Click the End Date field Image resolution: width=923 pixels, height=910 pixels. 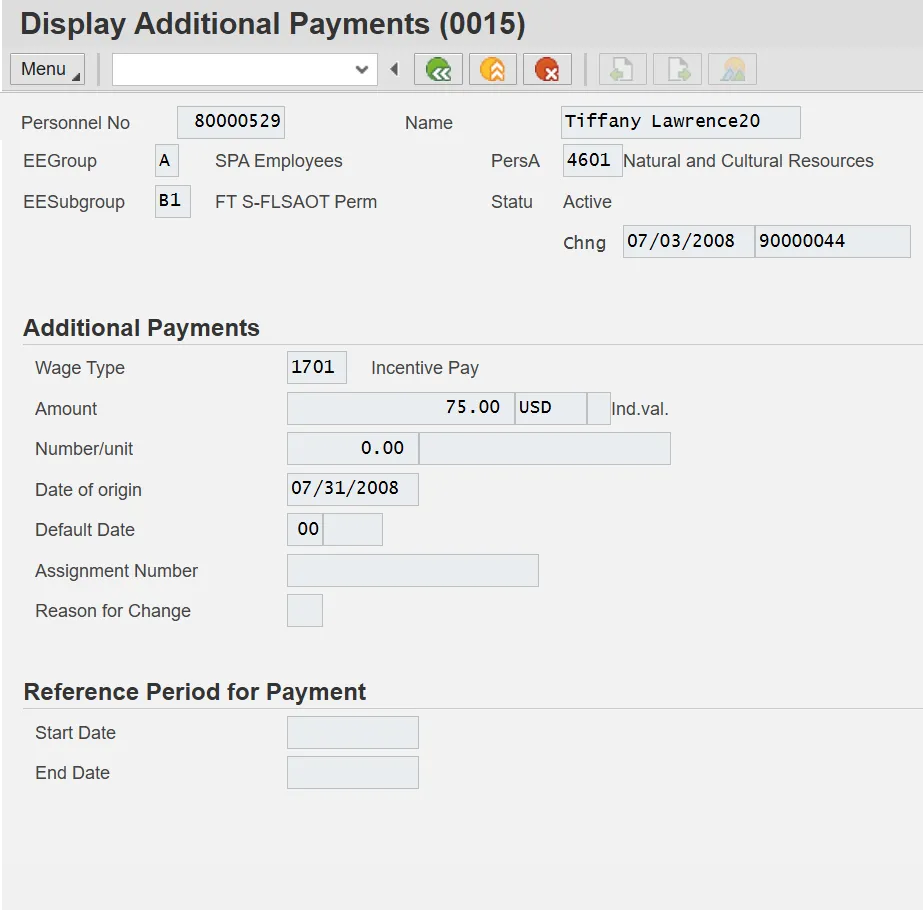(352, 772)
